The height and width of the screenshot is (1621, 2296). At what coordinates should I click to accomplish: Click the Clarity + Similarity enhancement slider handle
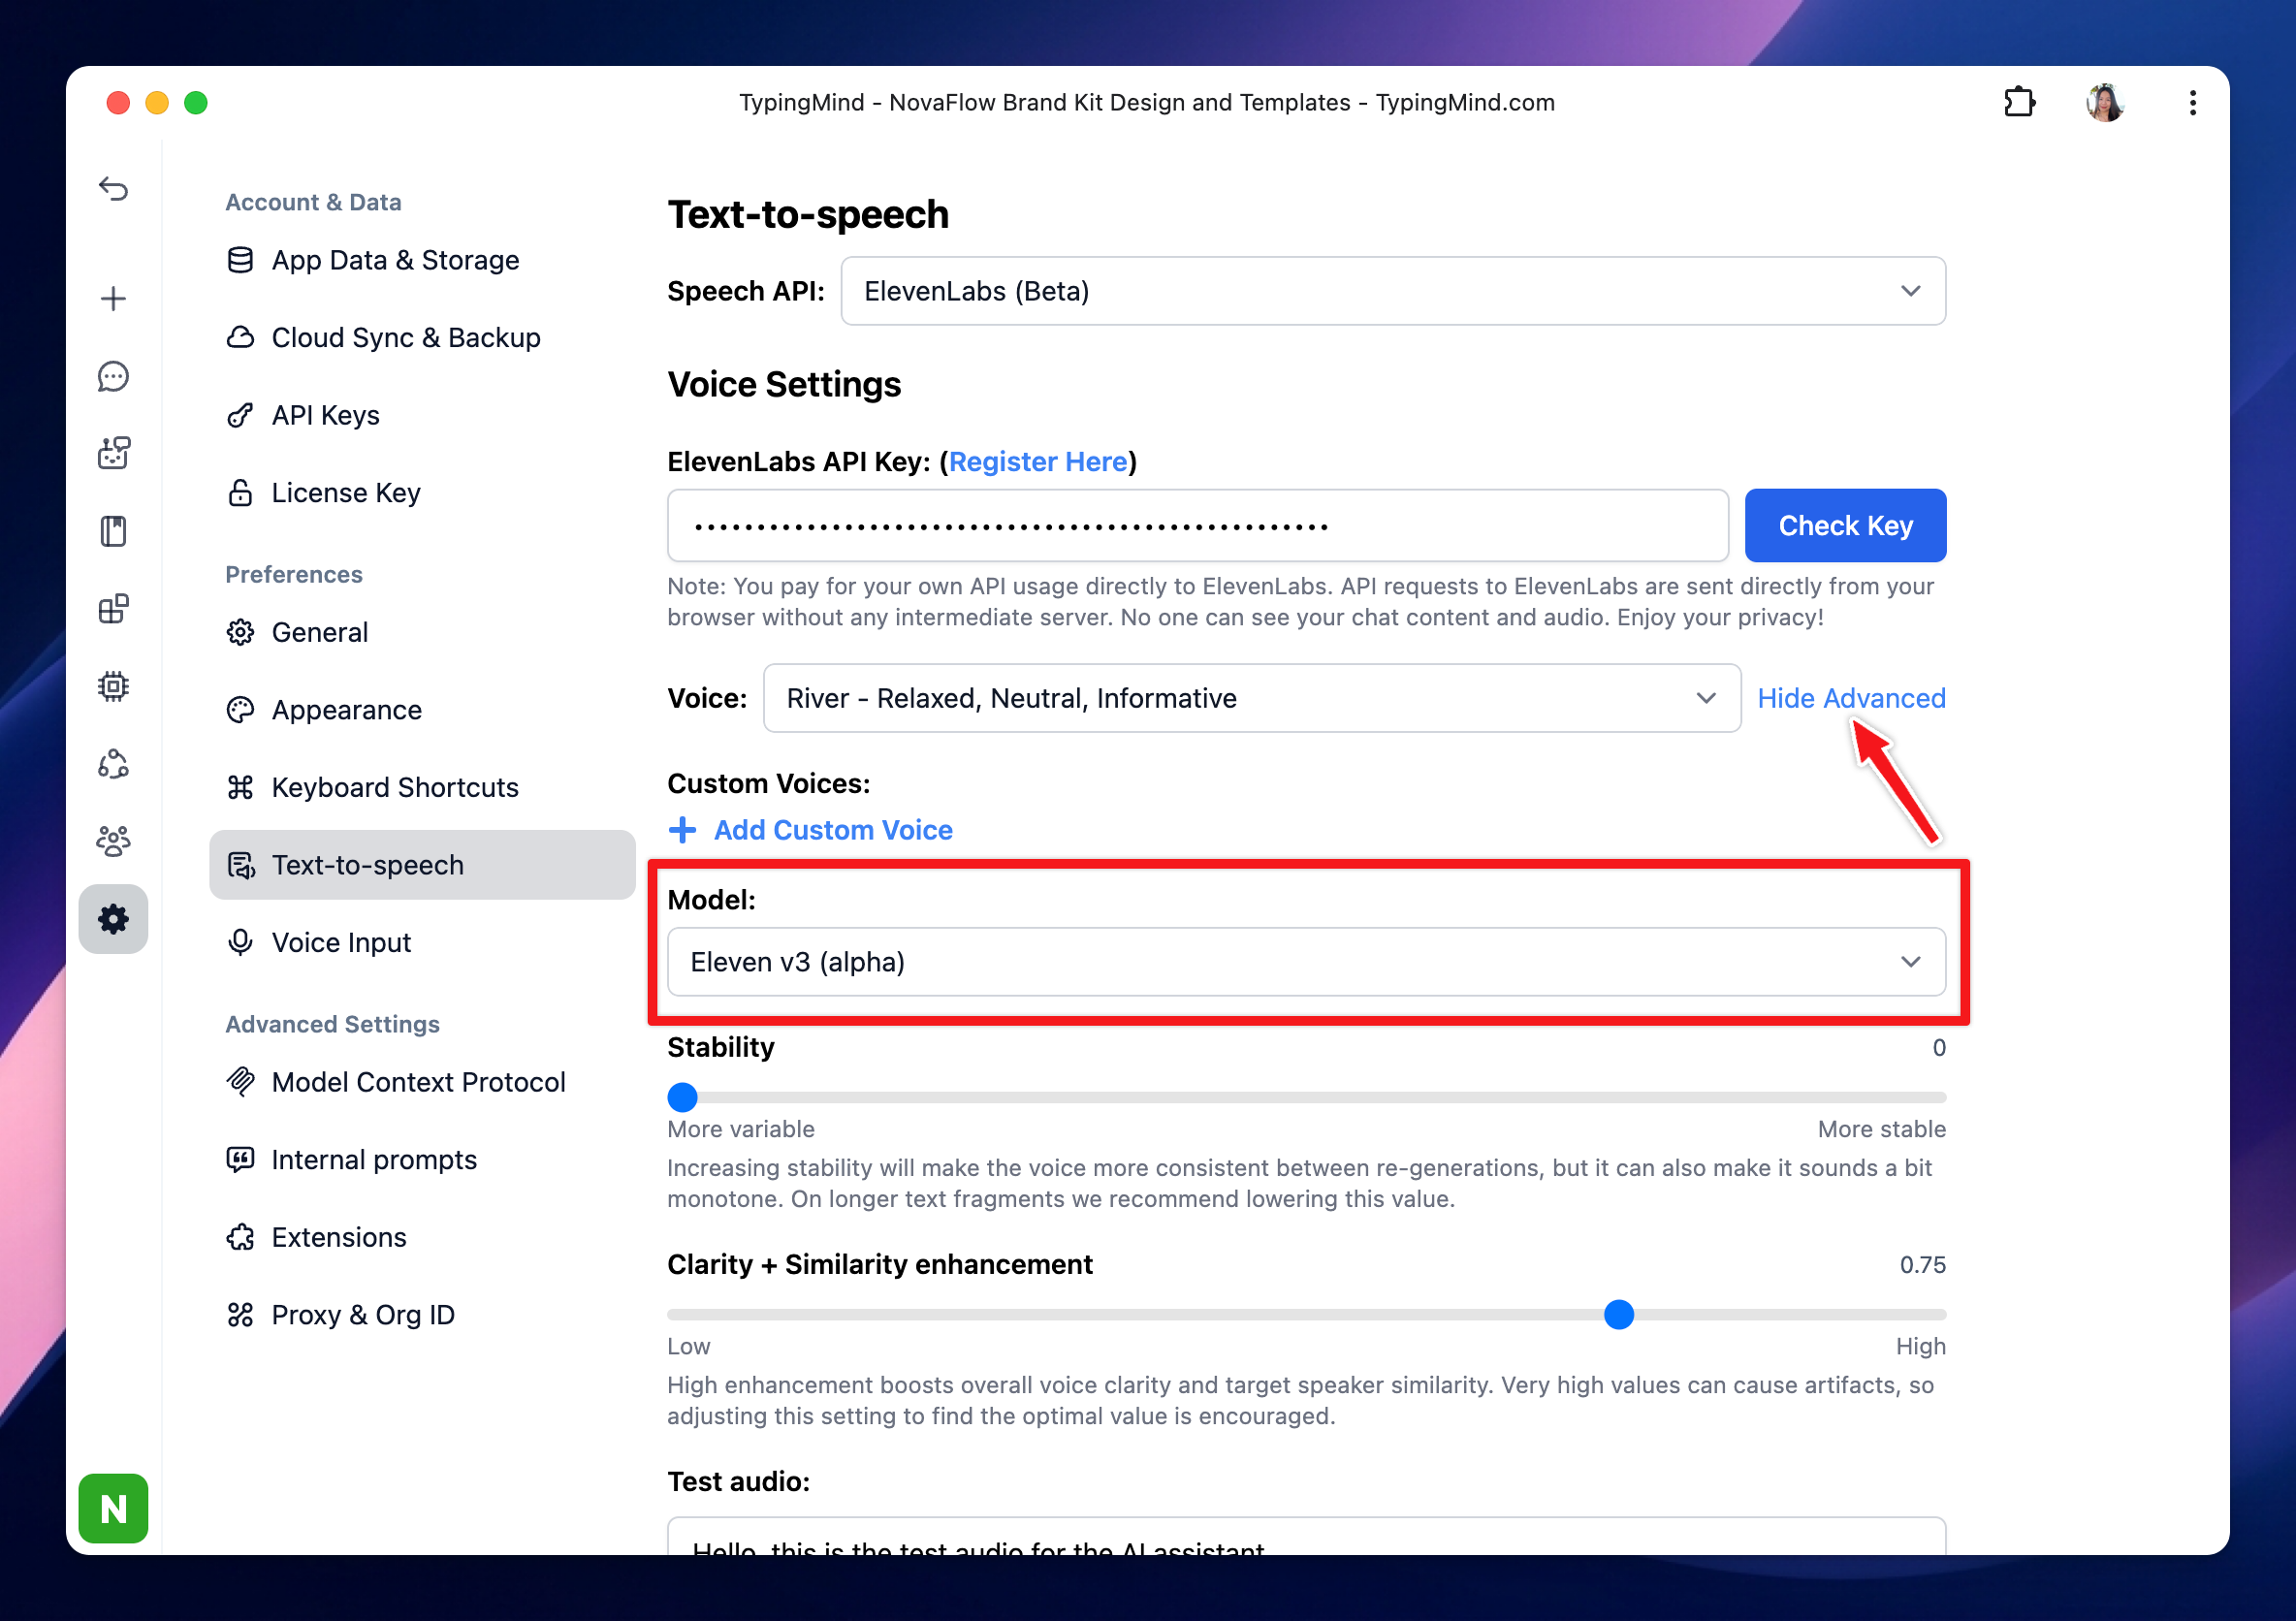[x=1619, y=1315]
